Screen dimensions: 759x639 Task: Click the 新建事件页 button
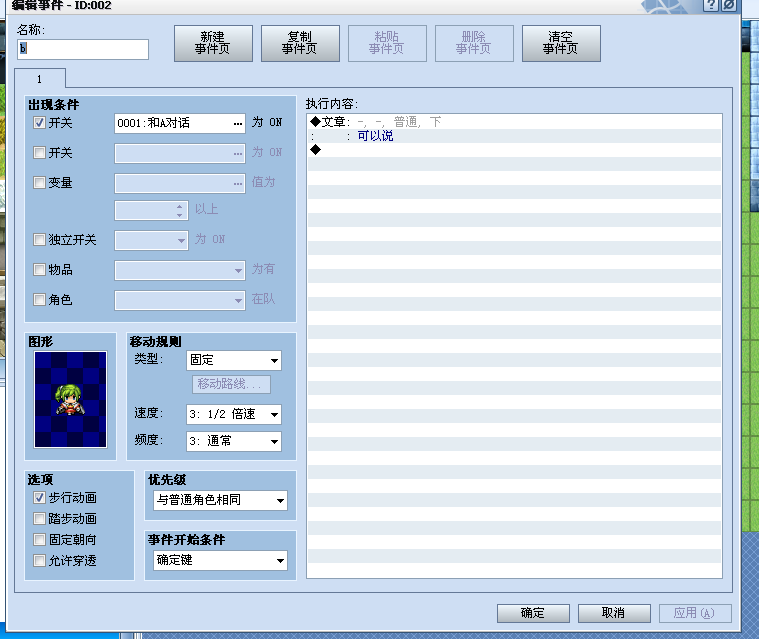(213, 43)
